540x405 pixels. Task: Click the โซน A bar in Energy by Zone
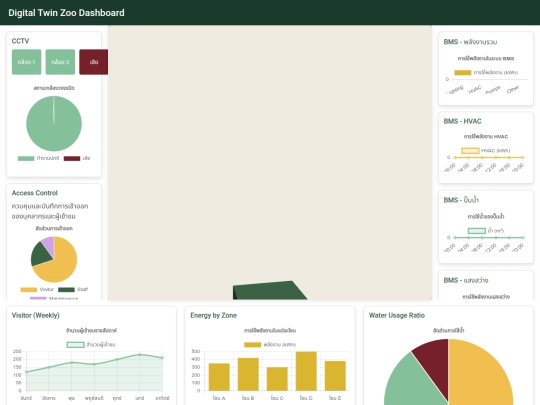(219, 377)
